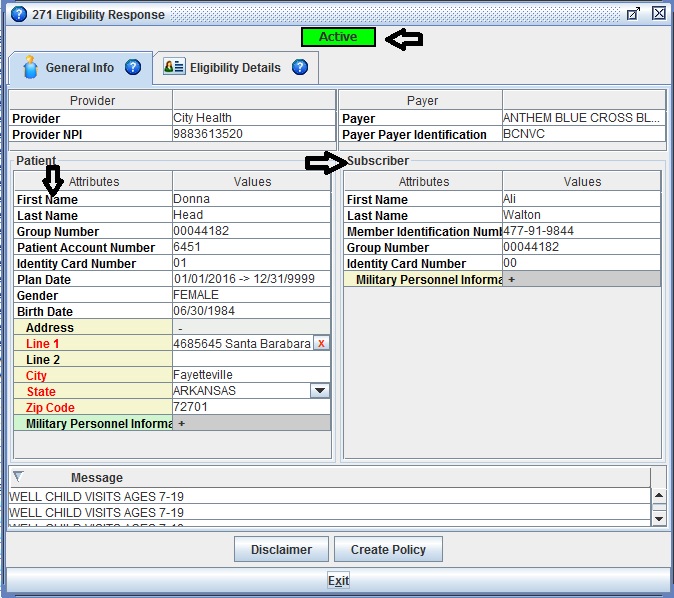The height and width of the screenshot is (598, 674).
Task: Clear Line 1 address with the red X
Action: tap(321, 343)
